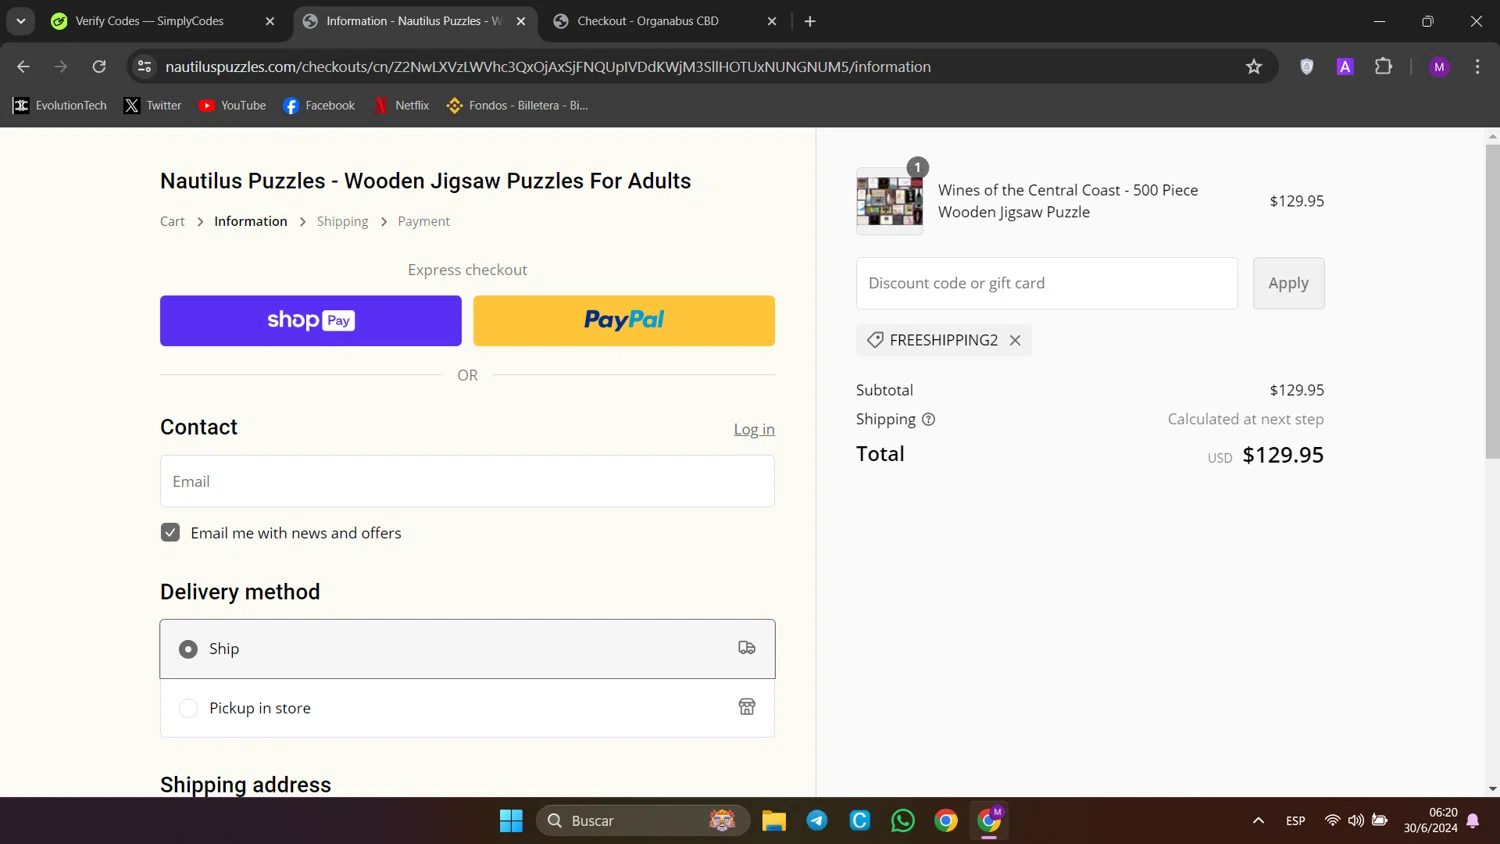Click the Buscar taskbar search box
The width and height of the screenshot is (1500, 844).
click(643, 821)
